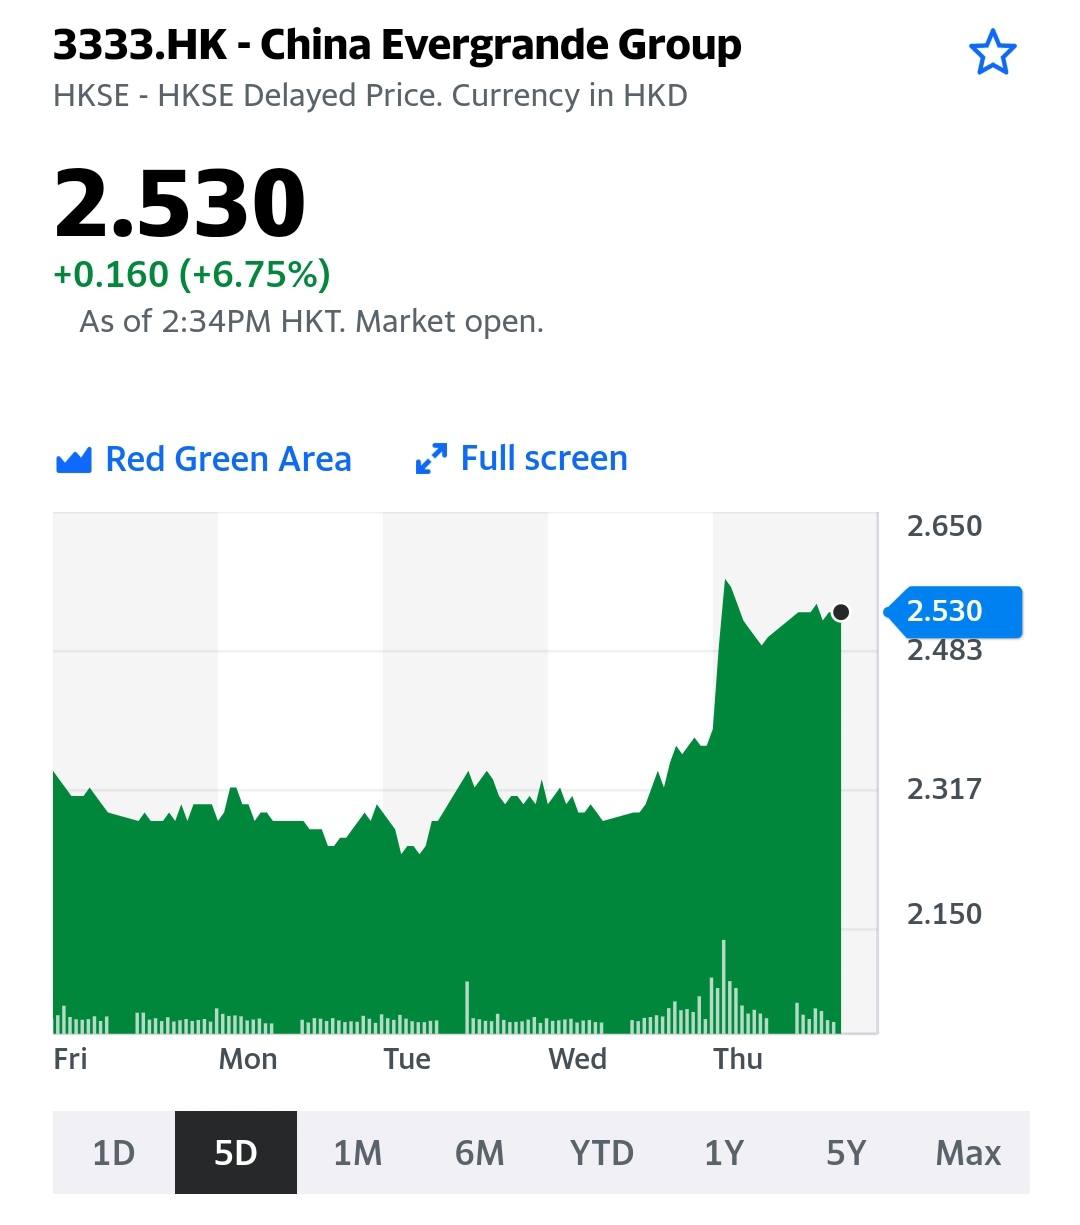This screenshot has height=1225, width=1080.
Task: Switch to the 6M range tab
Action: pos(480,1153)
